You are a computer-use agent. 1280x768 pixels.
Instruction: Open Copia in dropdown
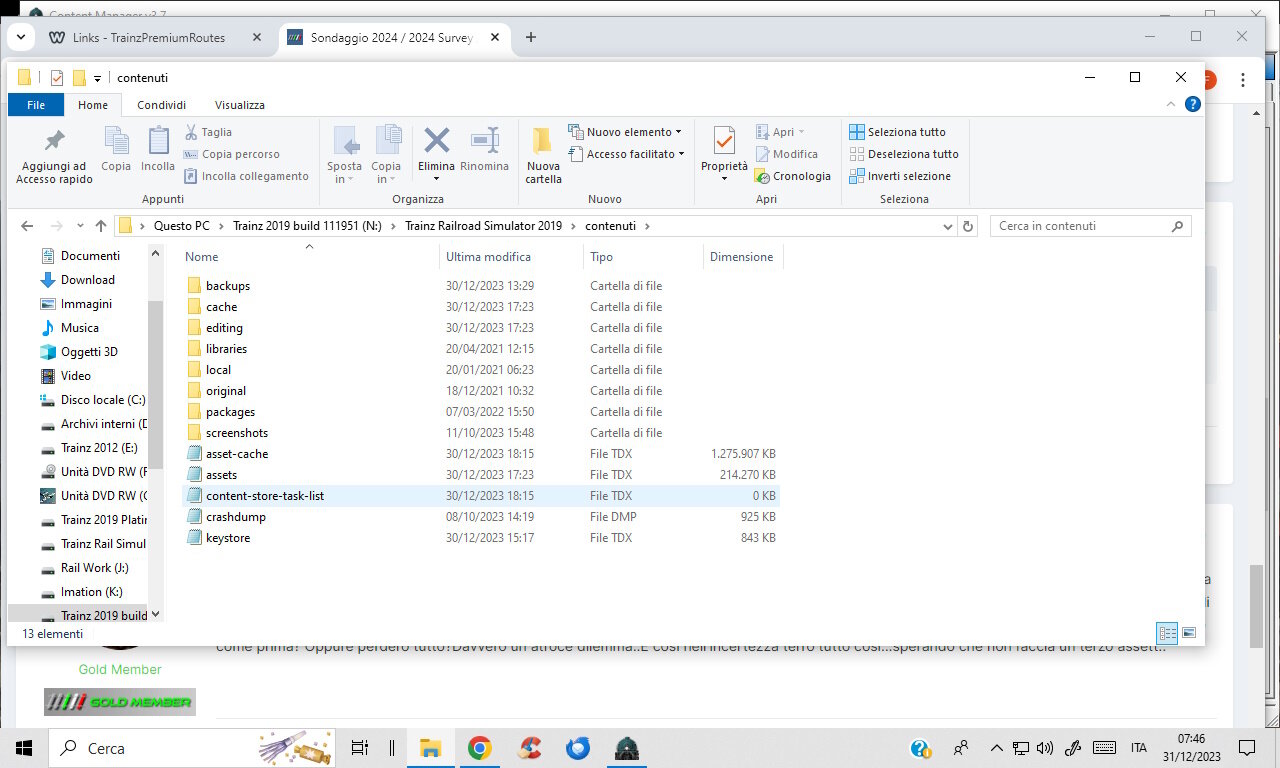[386, 155]
